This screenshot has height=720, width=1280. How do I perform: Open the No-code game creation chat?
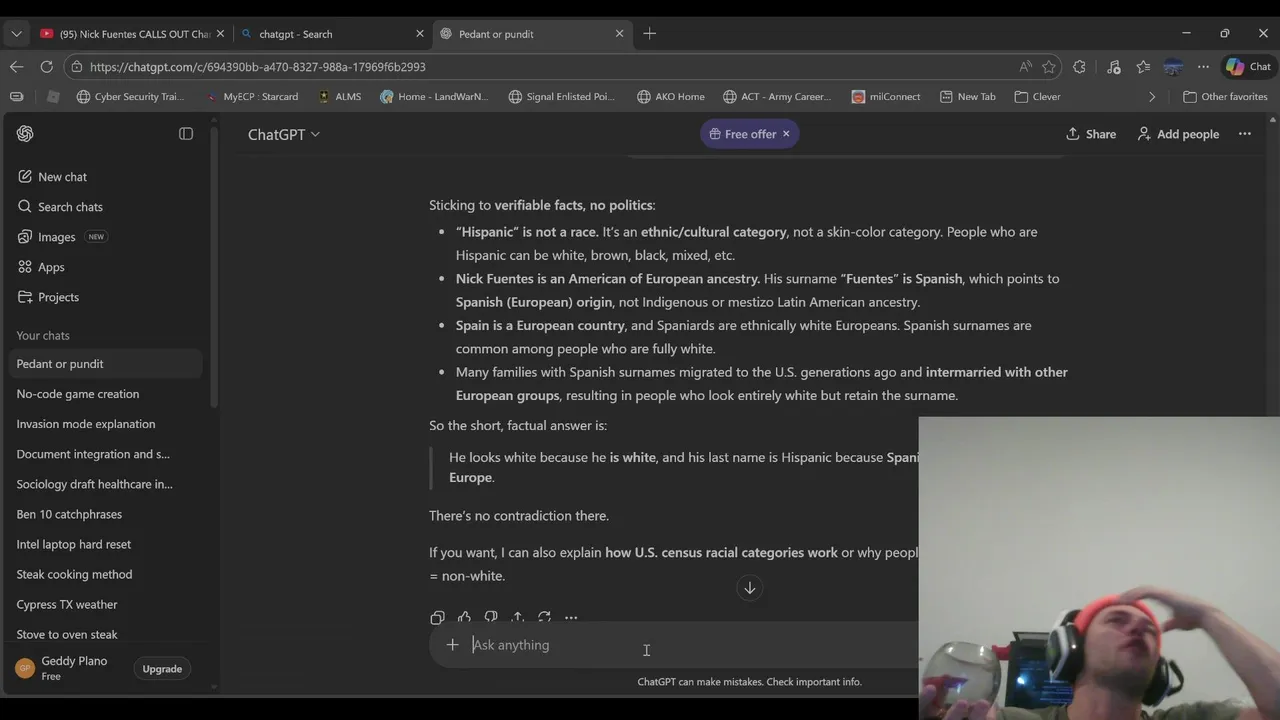[x=105, y=394]
